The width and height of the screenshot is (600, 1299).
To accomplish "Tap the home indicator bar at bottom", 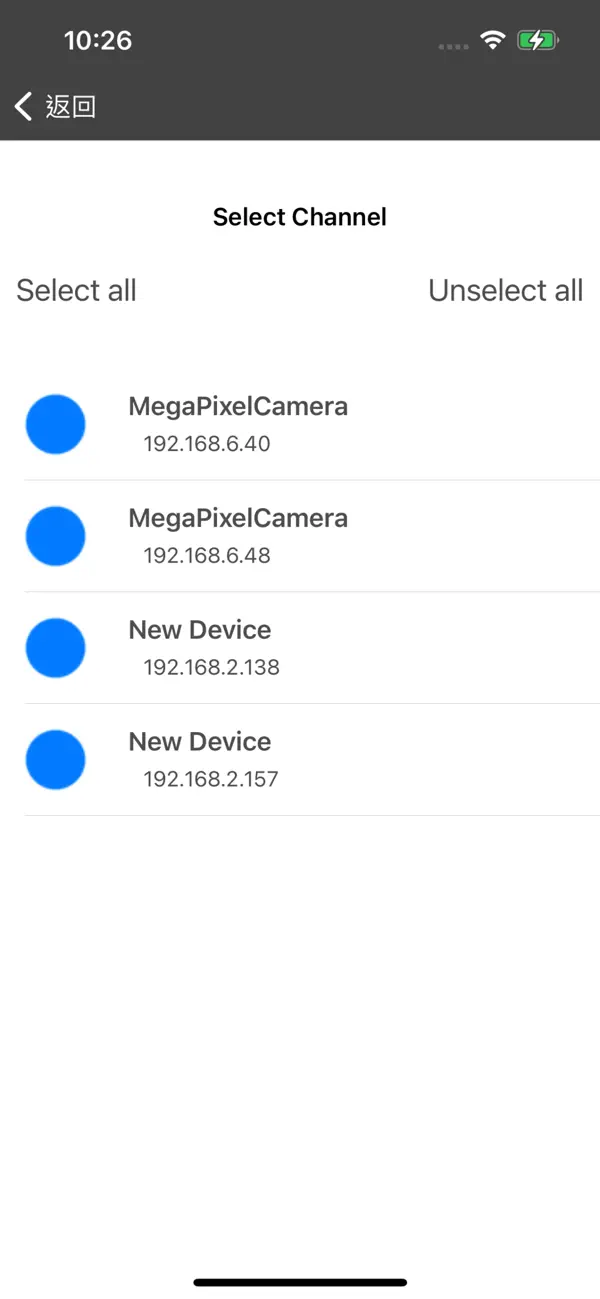I will (x=300, y=1282).
